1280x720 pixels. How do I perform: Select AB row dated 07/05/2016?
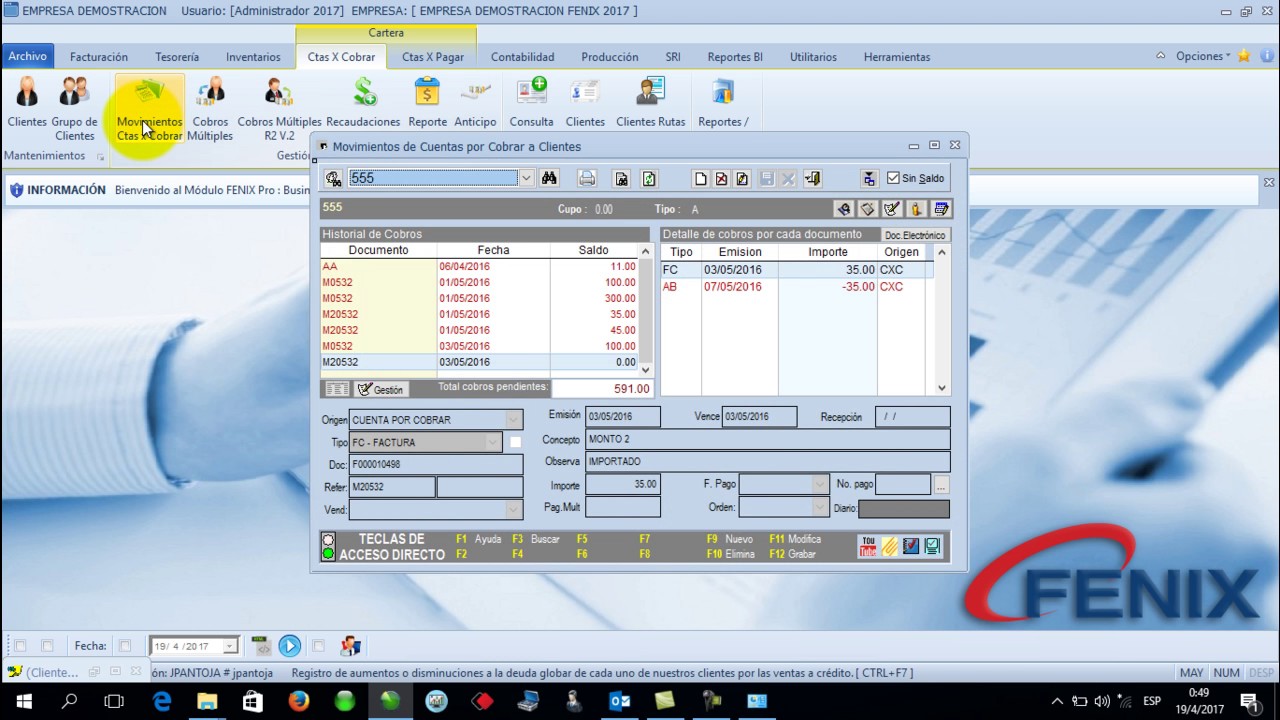(797, 286)
